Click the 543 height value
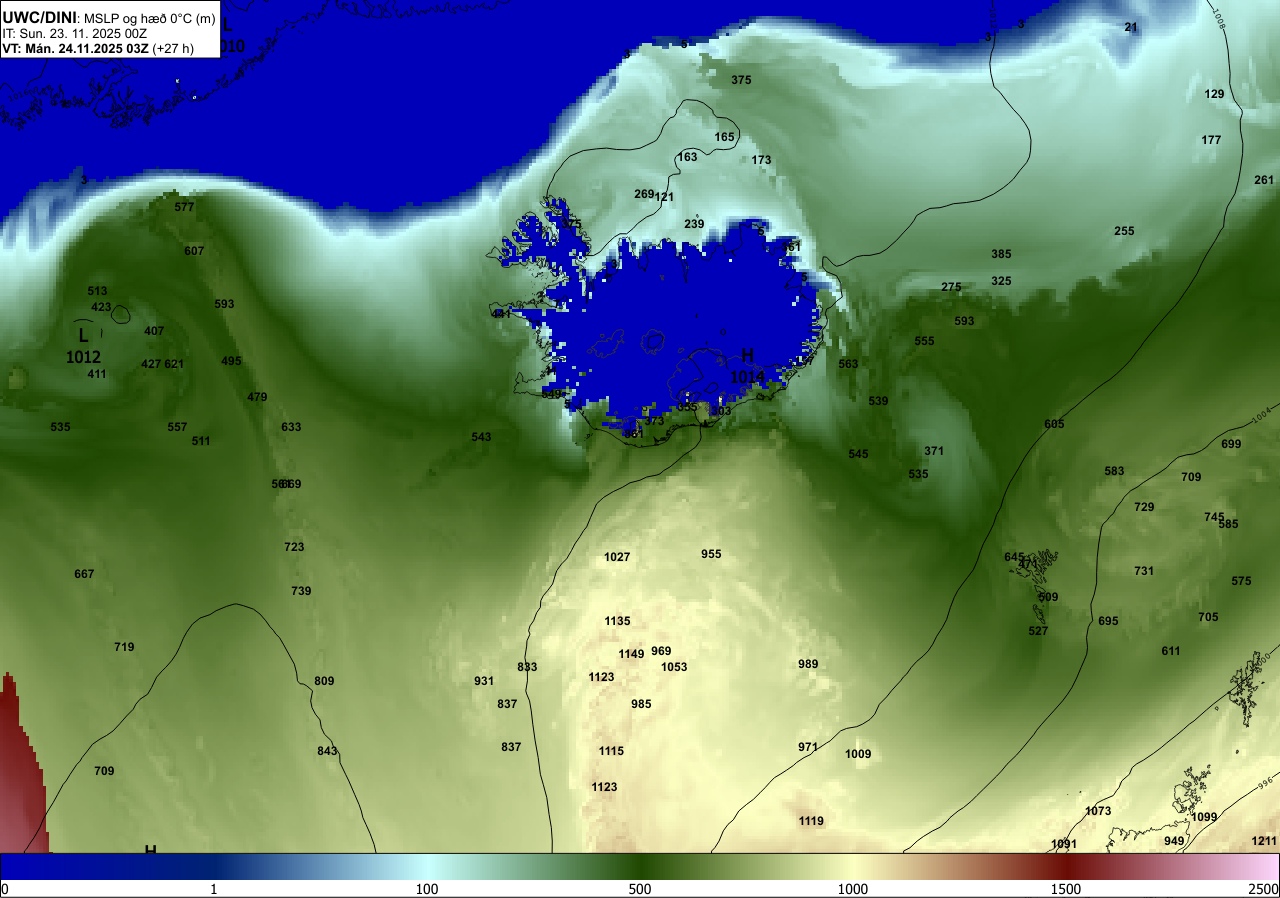This screenshot has height=898, width=1280. (x=481, y=437)
